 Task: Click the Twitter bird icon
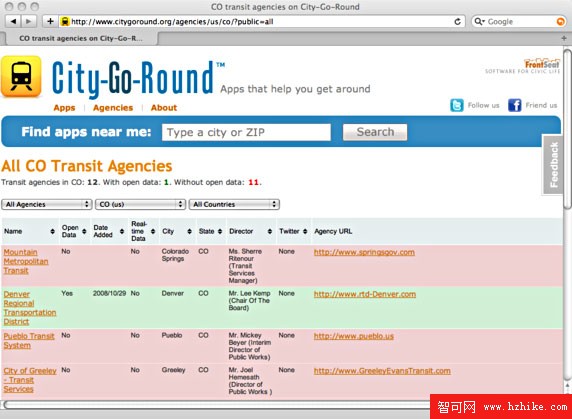coord(457,105)
